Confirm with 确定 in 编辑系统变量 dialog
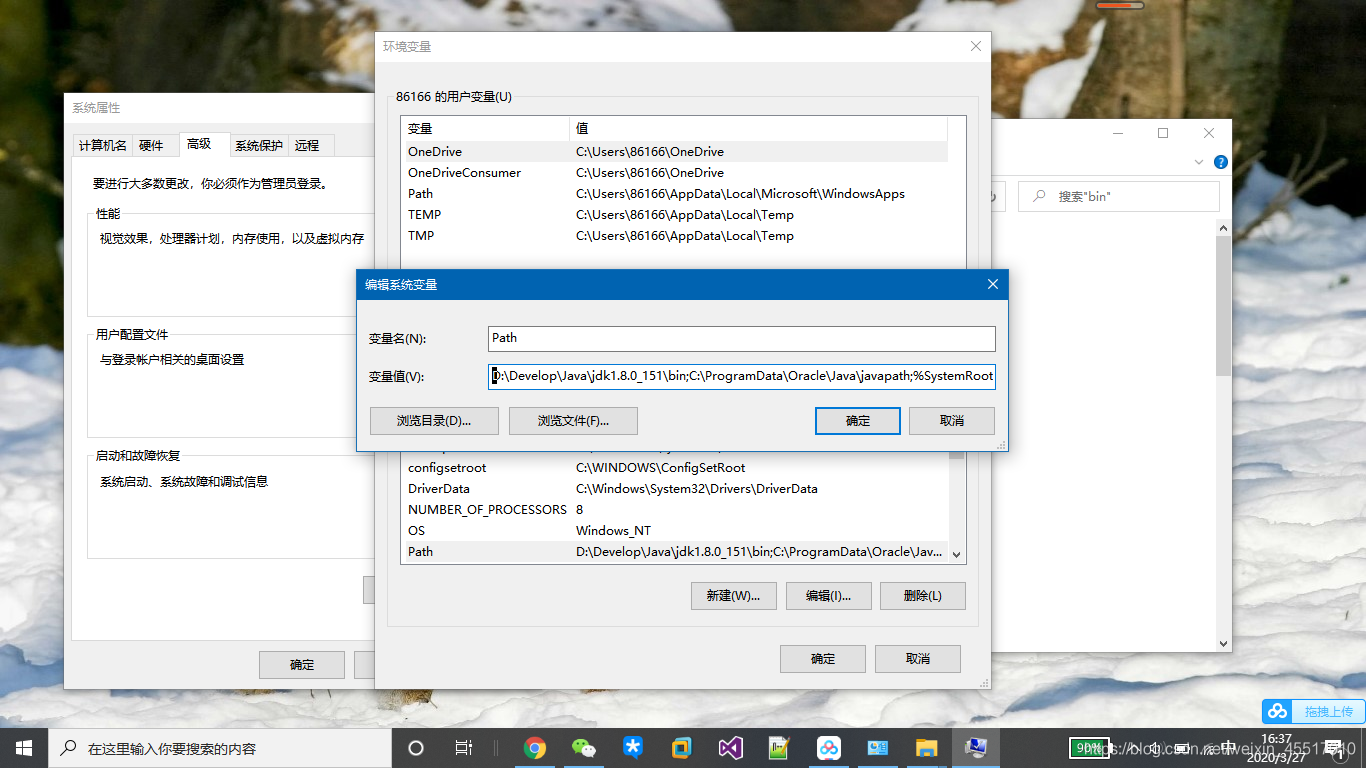This screenshot has width=1366, height=768. click(858, 421)
